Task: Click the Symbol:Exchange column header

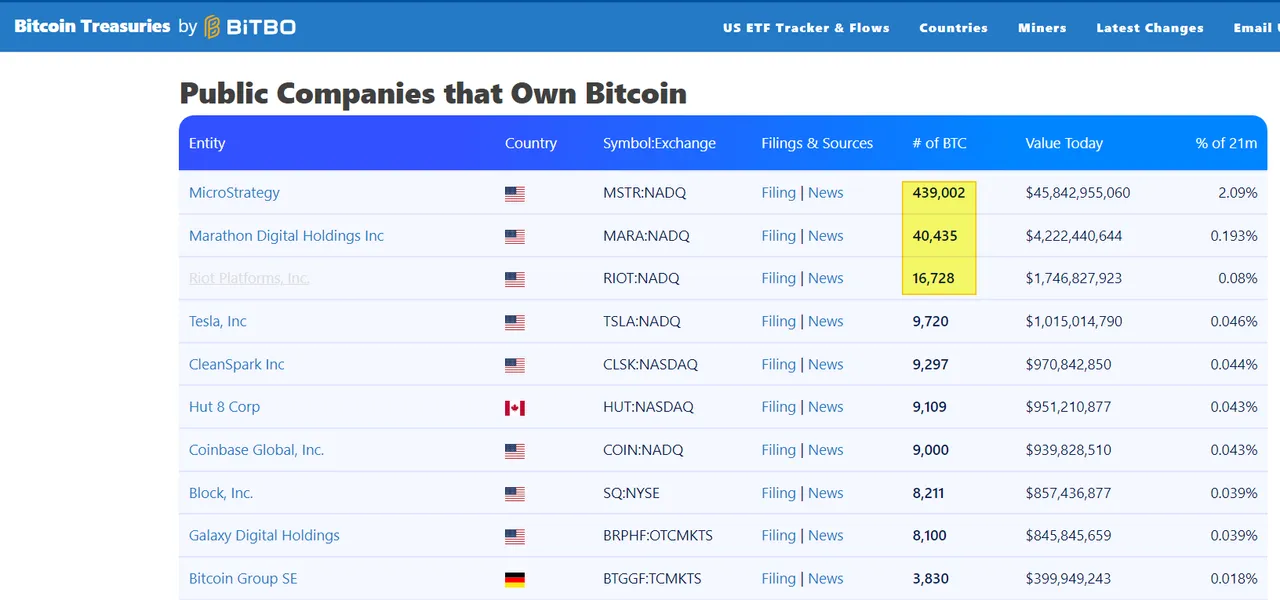Action: (x=659, y=143)
